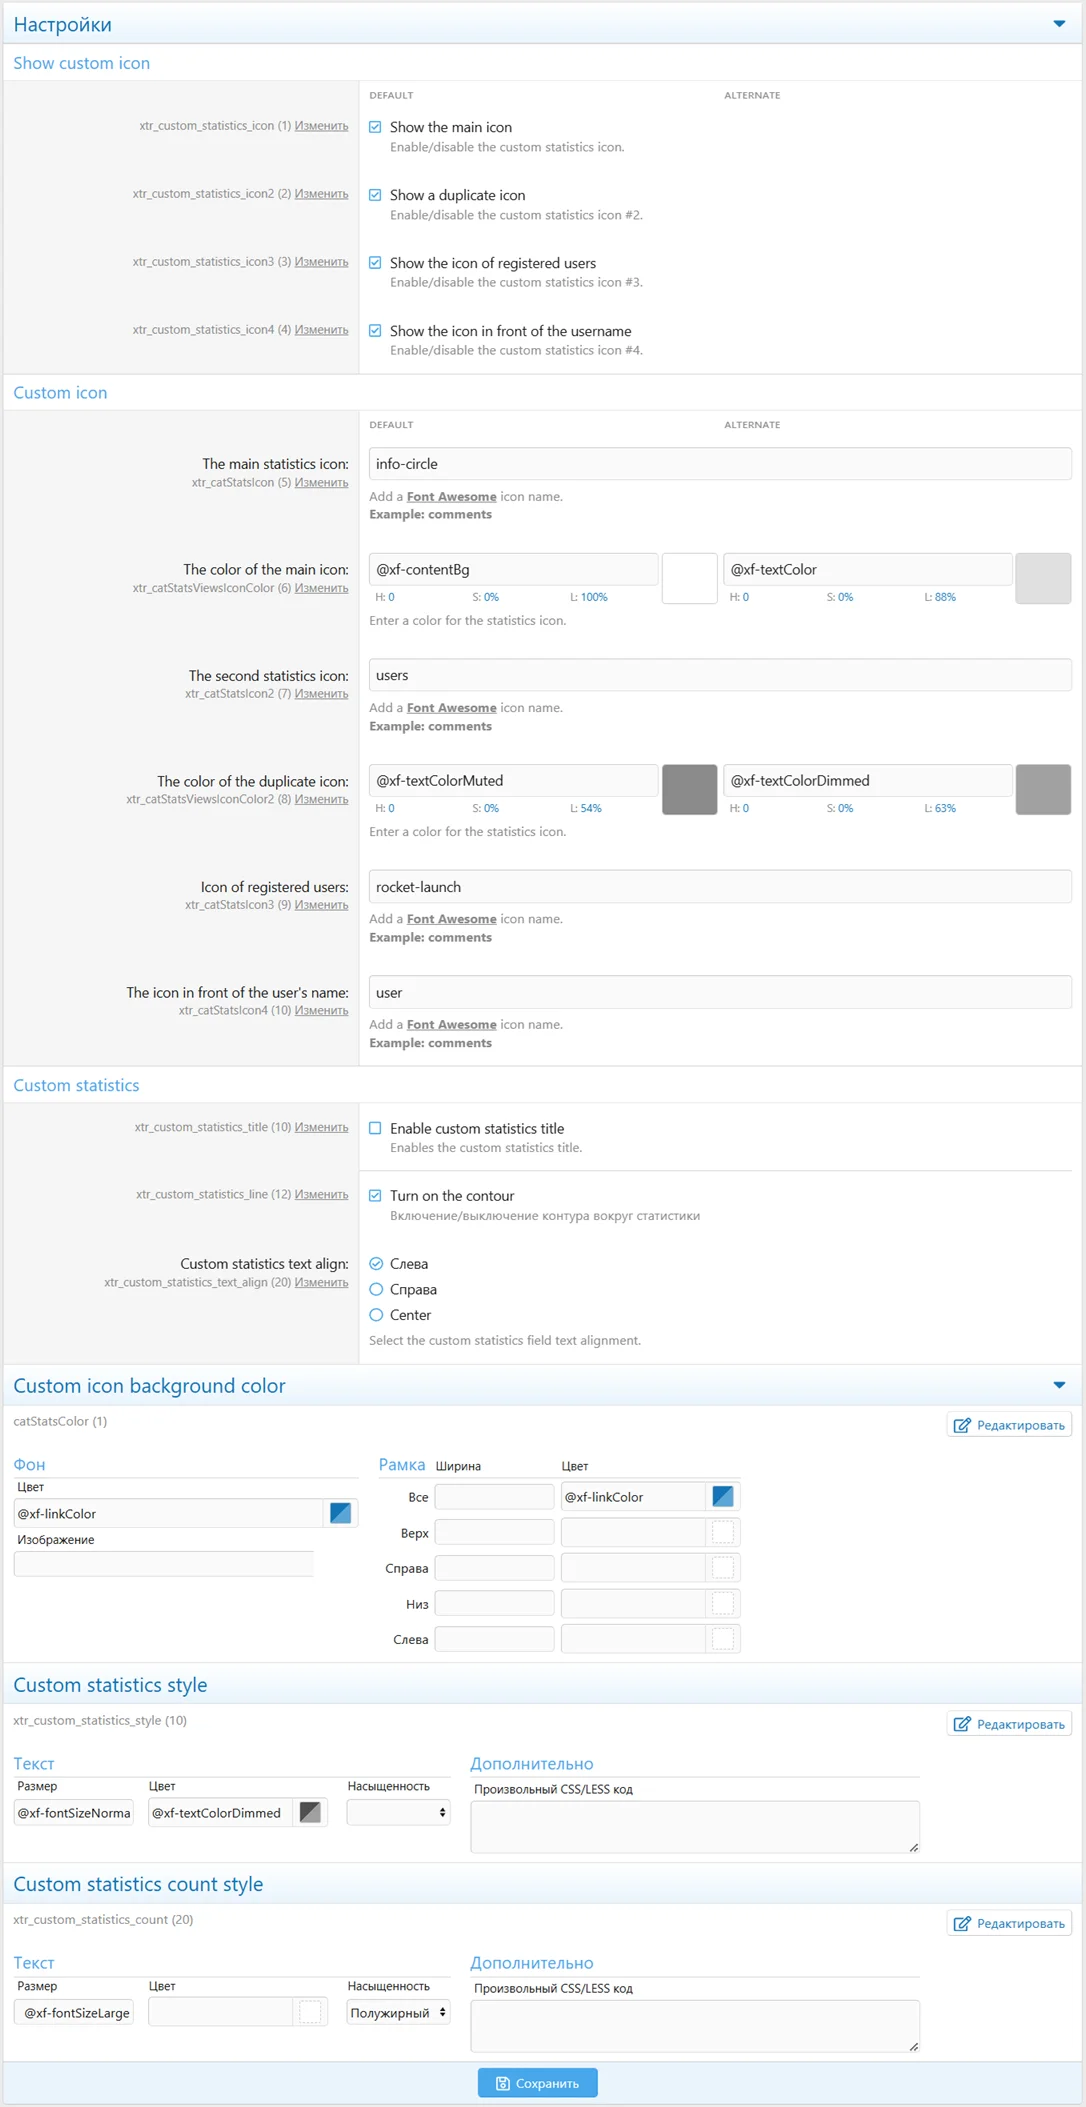The image size is (1086, 2107).
Task: Select Справа text alignment radio button
Action: [x=377, y=1290]
